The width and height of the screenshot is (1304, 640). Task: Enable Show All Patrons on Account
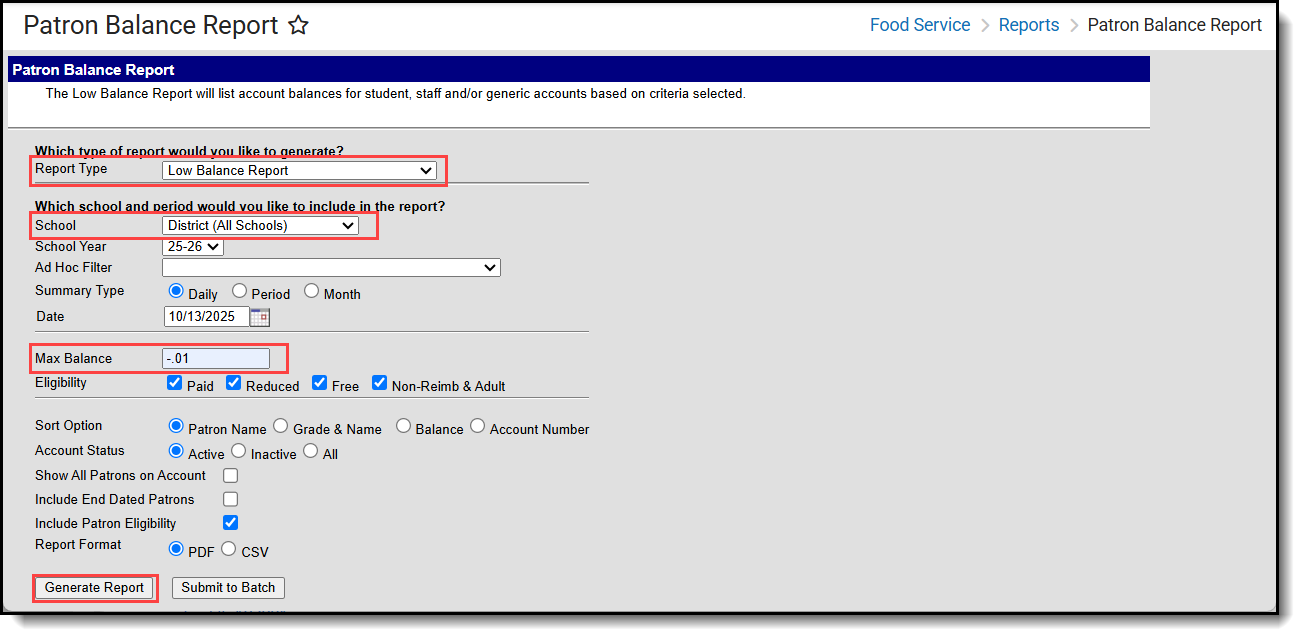tap(231, 476)
